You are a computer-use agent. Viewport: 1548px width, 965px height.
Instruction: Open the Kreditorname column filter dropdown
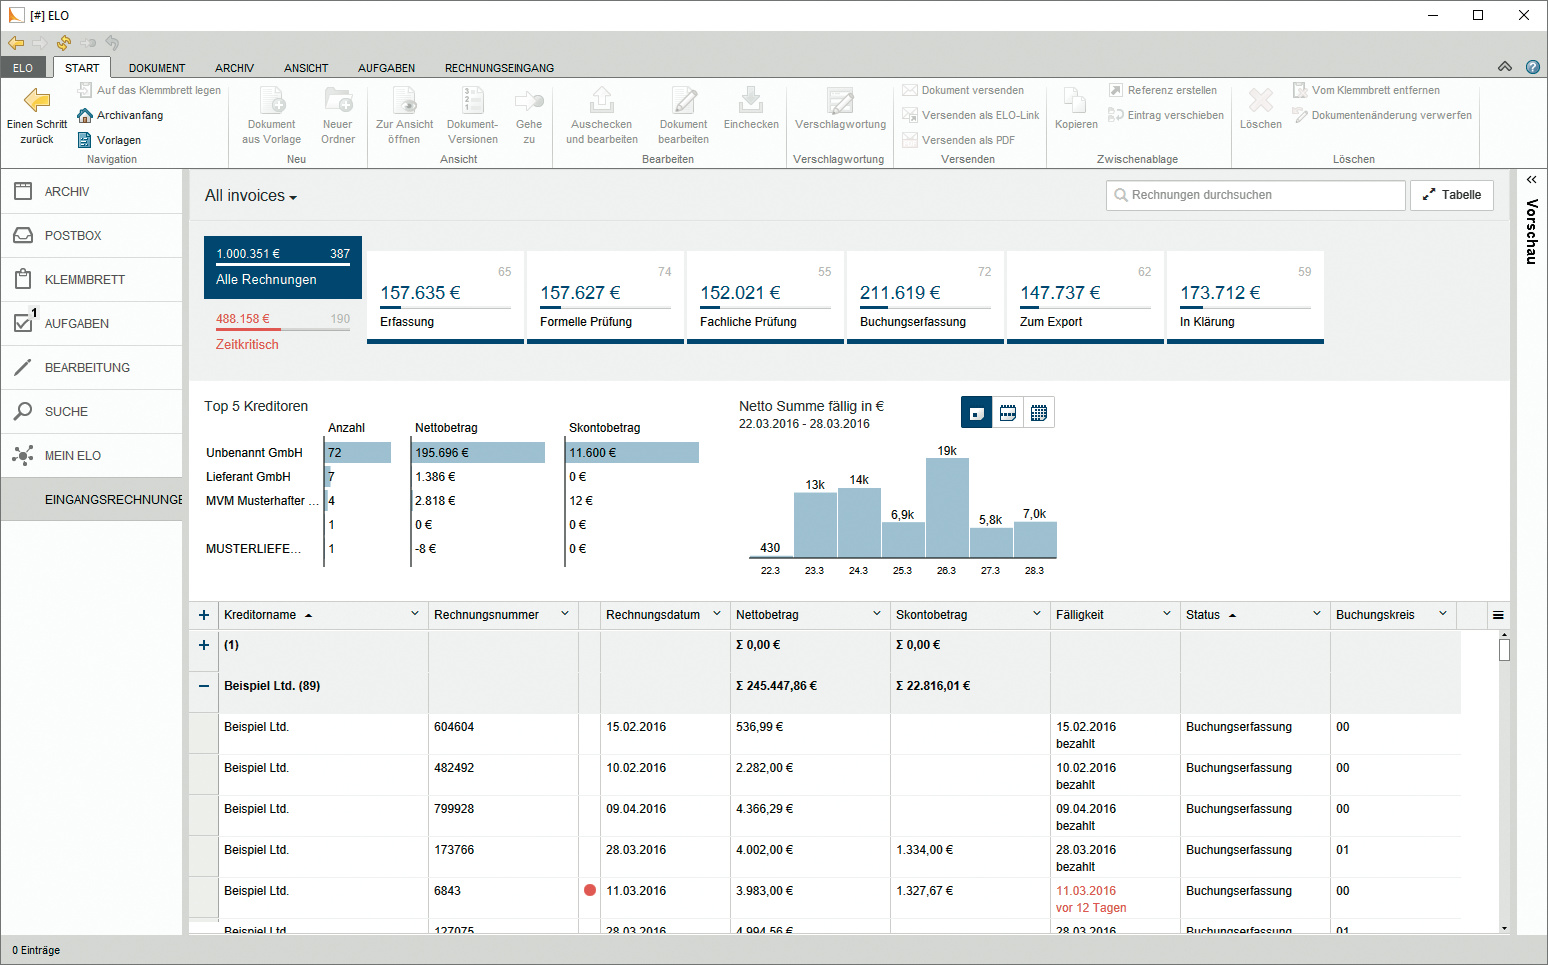[x=415, y=614]
